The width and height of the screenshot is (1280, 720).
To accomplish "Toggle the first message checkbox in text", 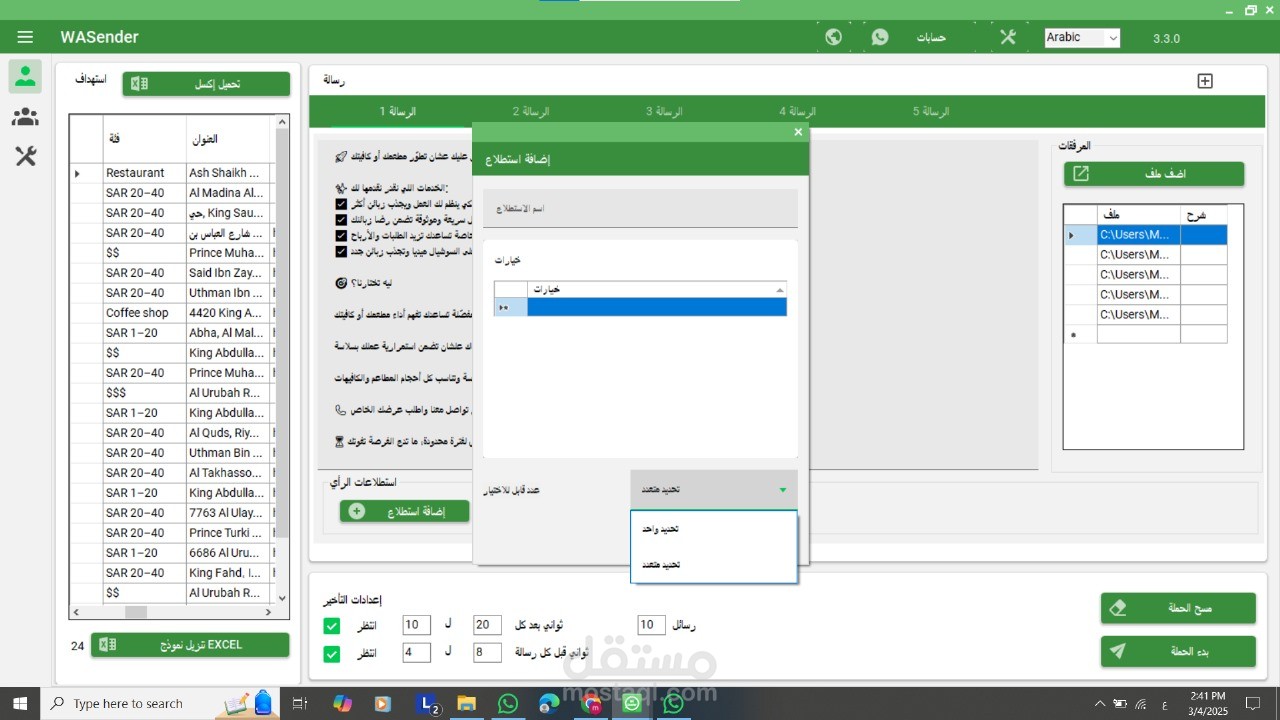I will point(342,204).
